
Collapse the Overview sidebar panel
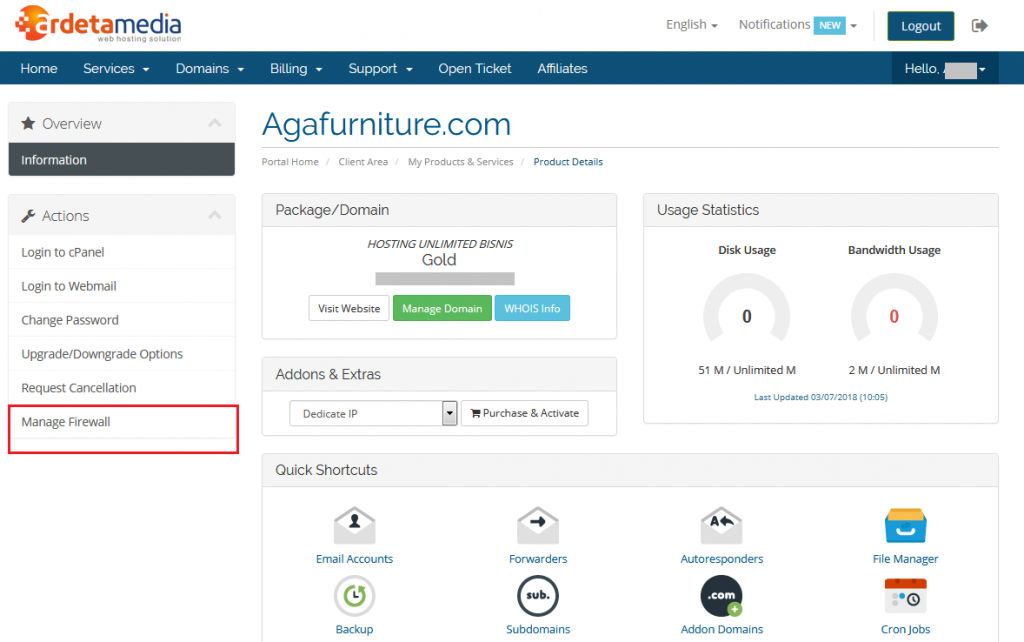(214, 123)
